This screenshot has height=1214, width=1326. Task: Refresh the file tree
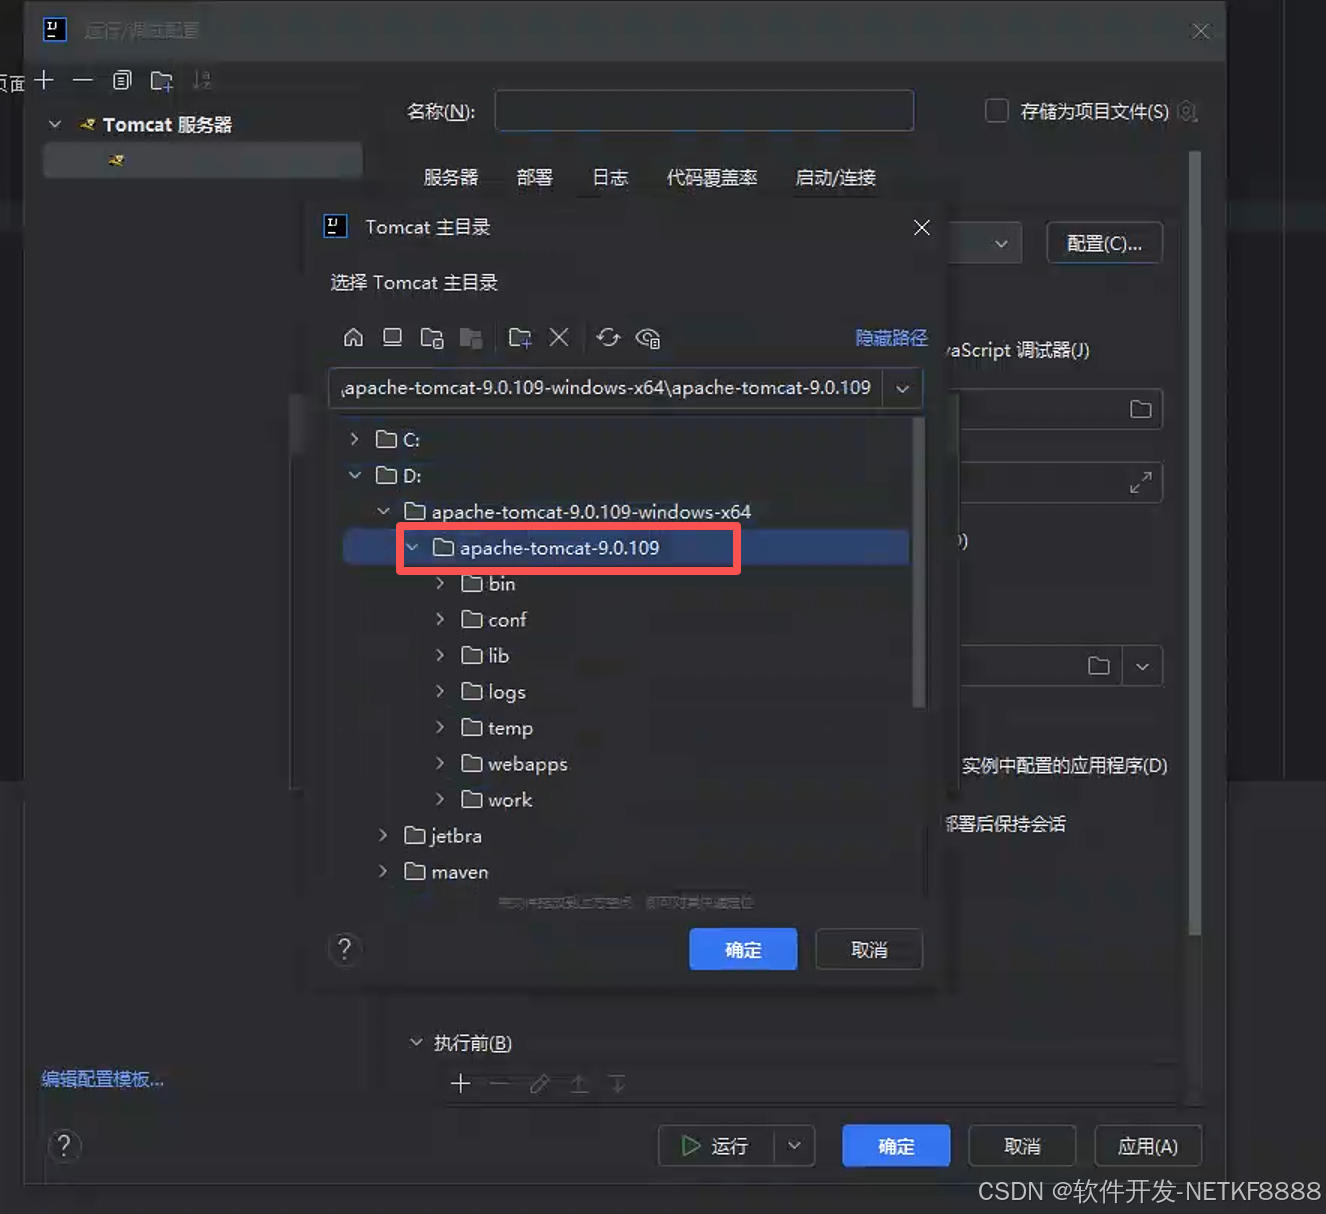click(608, 337)
